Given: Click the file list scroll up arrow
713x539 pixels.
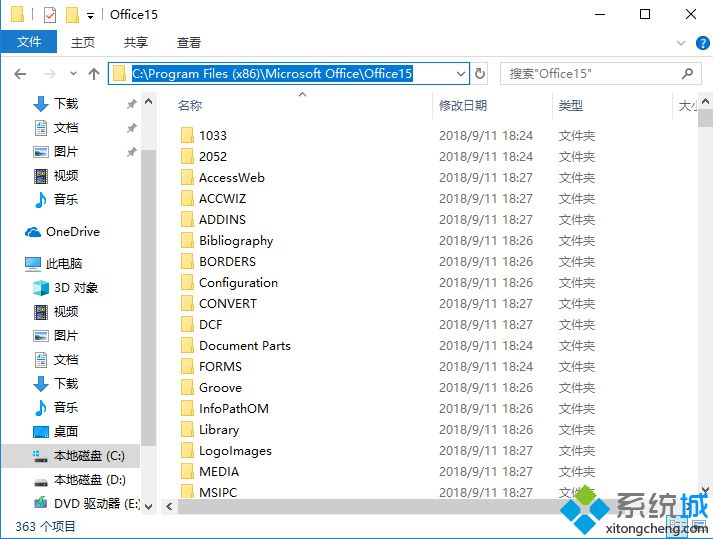Looking at the screenshot, I should [705, 101].
